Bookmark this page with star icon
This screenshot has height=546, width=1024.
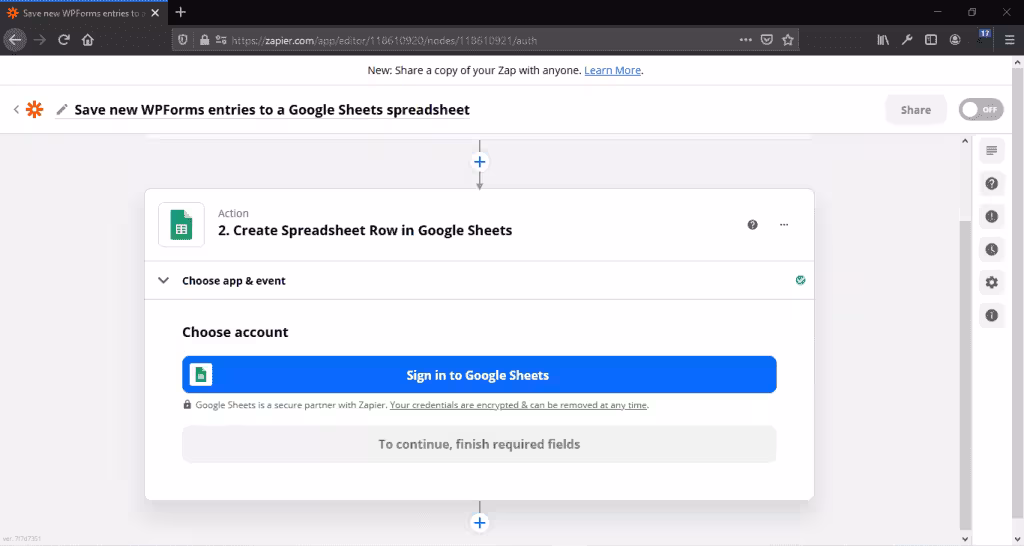pyautogui.click(x=788, y=40)
